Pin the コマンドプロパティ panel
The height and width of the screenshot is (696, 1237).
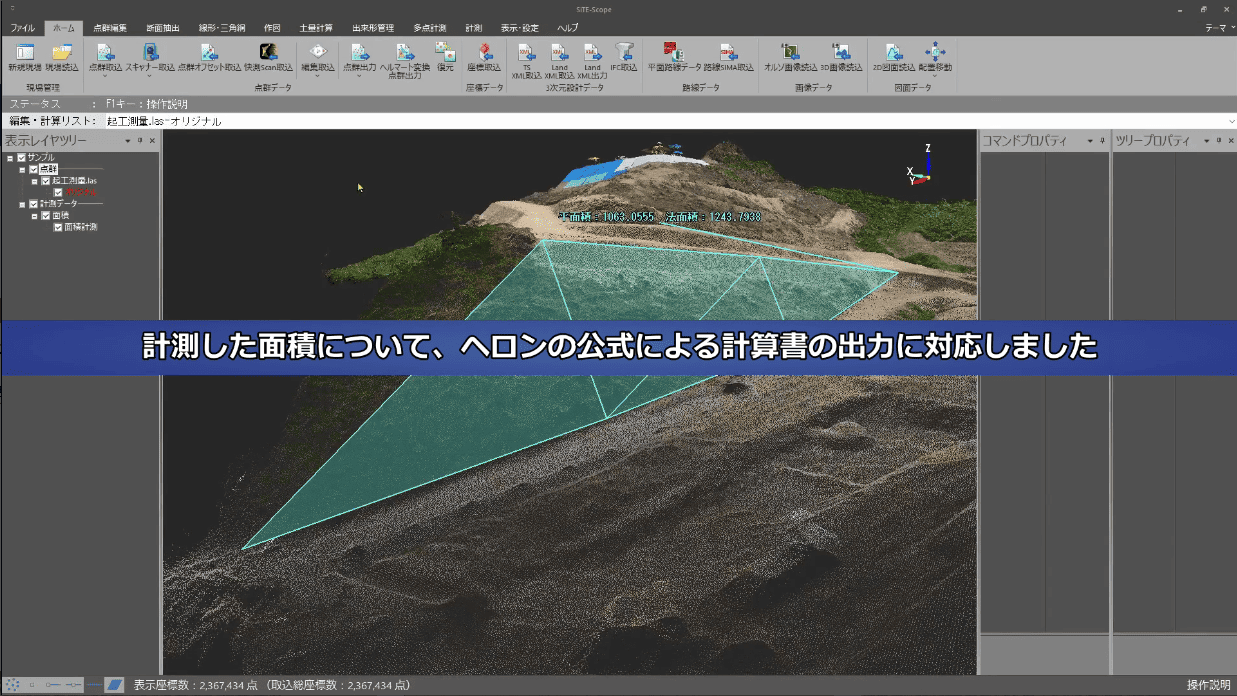[1102, 141]
